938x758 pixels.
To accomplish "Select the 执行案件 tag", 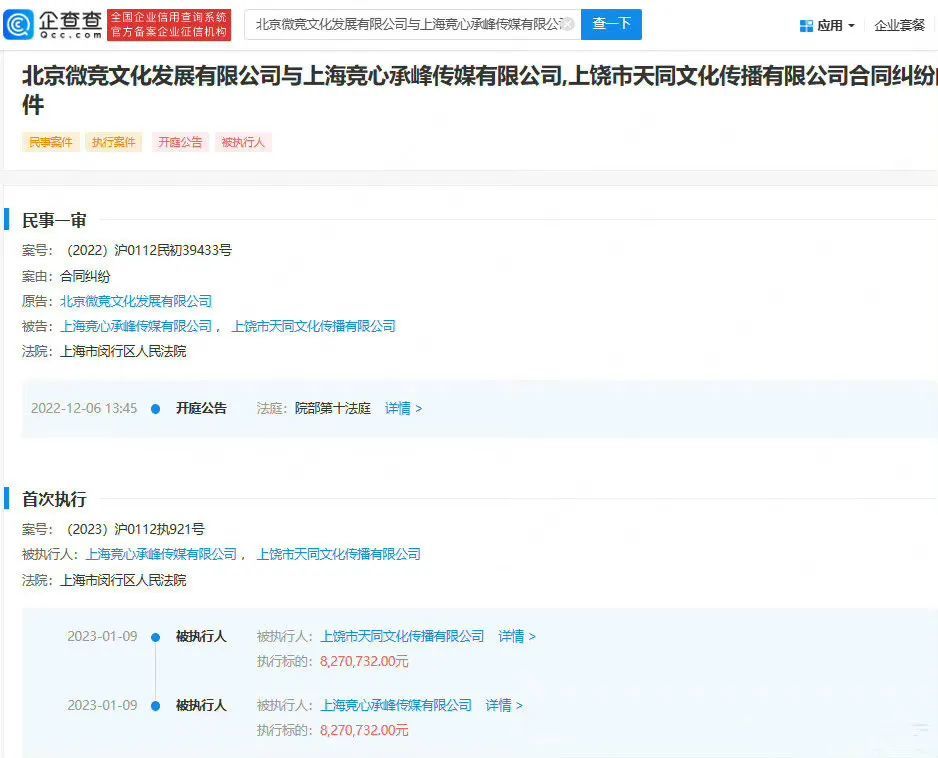I will coord(113,142).
